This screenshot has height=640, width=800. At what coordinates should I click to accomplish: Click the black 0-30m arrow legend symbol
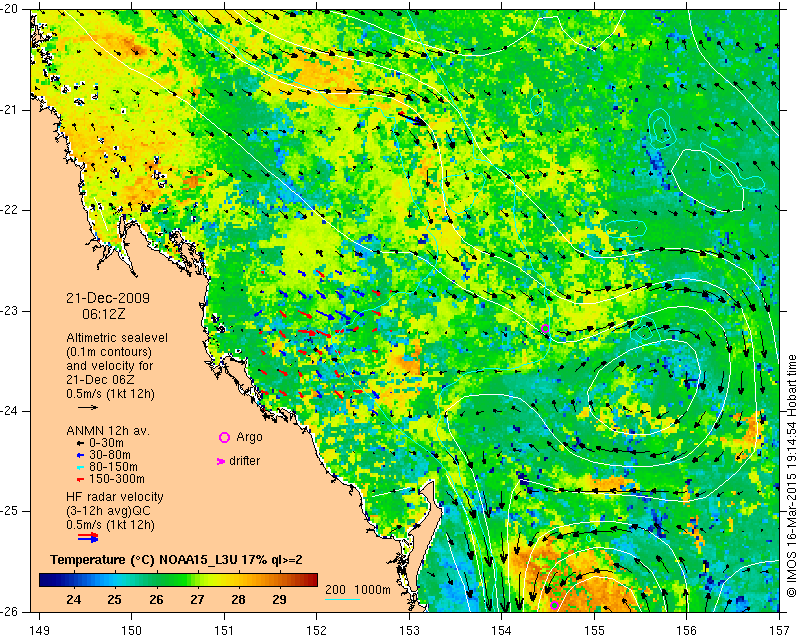pos(80,443)
